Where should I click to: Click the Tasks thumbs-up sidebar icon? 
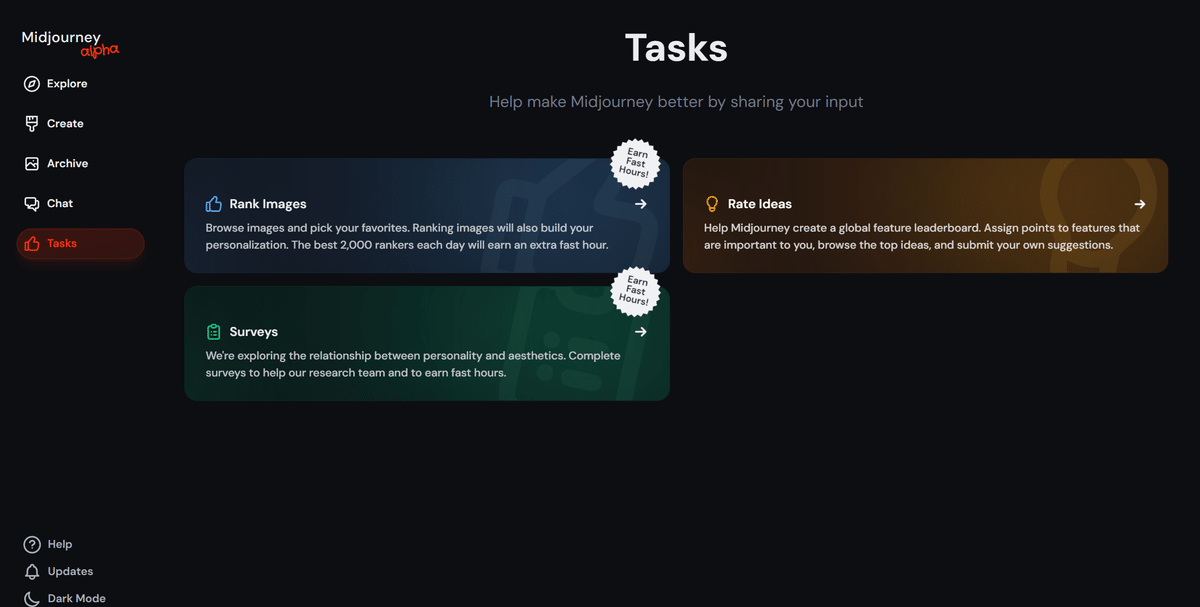click(32, 244)
